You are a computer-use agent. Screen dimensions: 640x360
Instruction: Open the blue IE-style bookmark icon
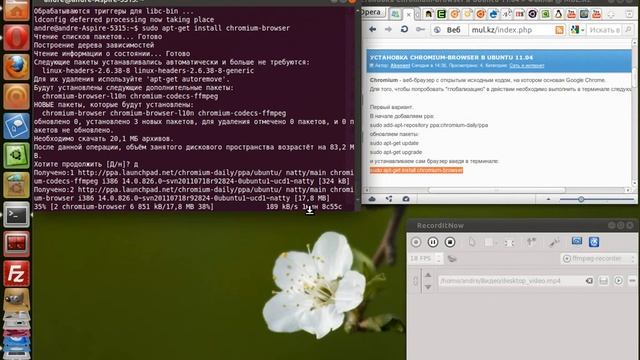(x=493, y=14)
